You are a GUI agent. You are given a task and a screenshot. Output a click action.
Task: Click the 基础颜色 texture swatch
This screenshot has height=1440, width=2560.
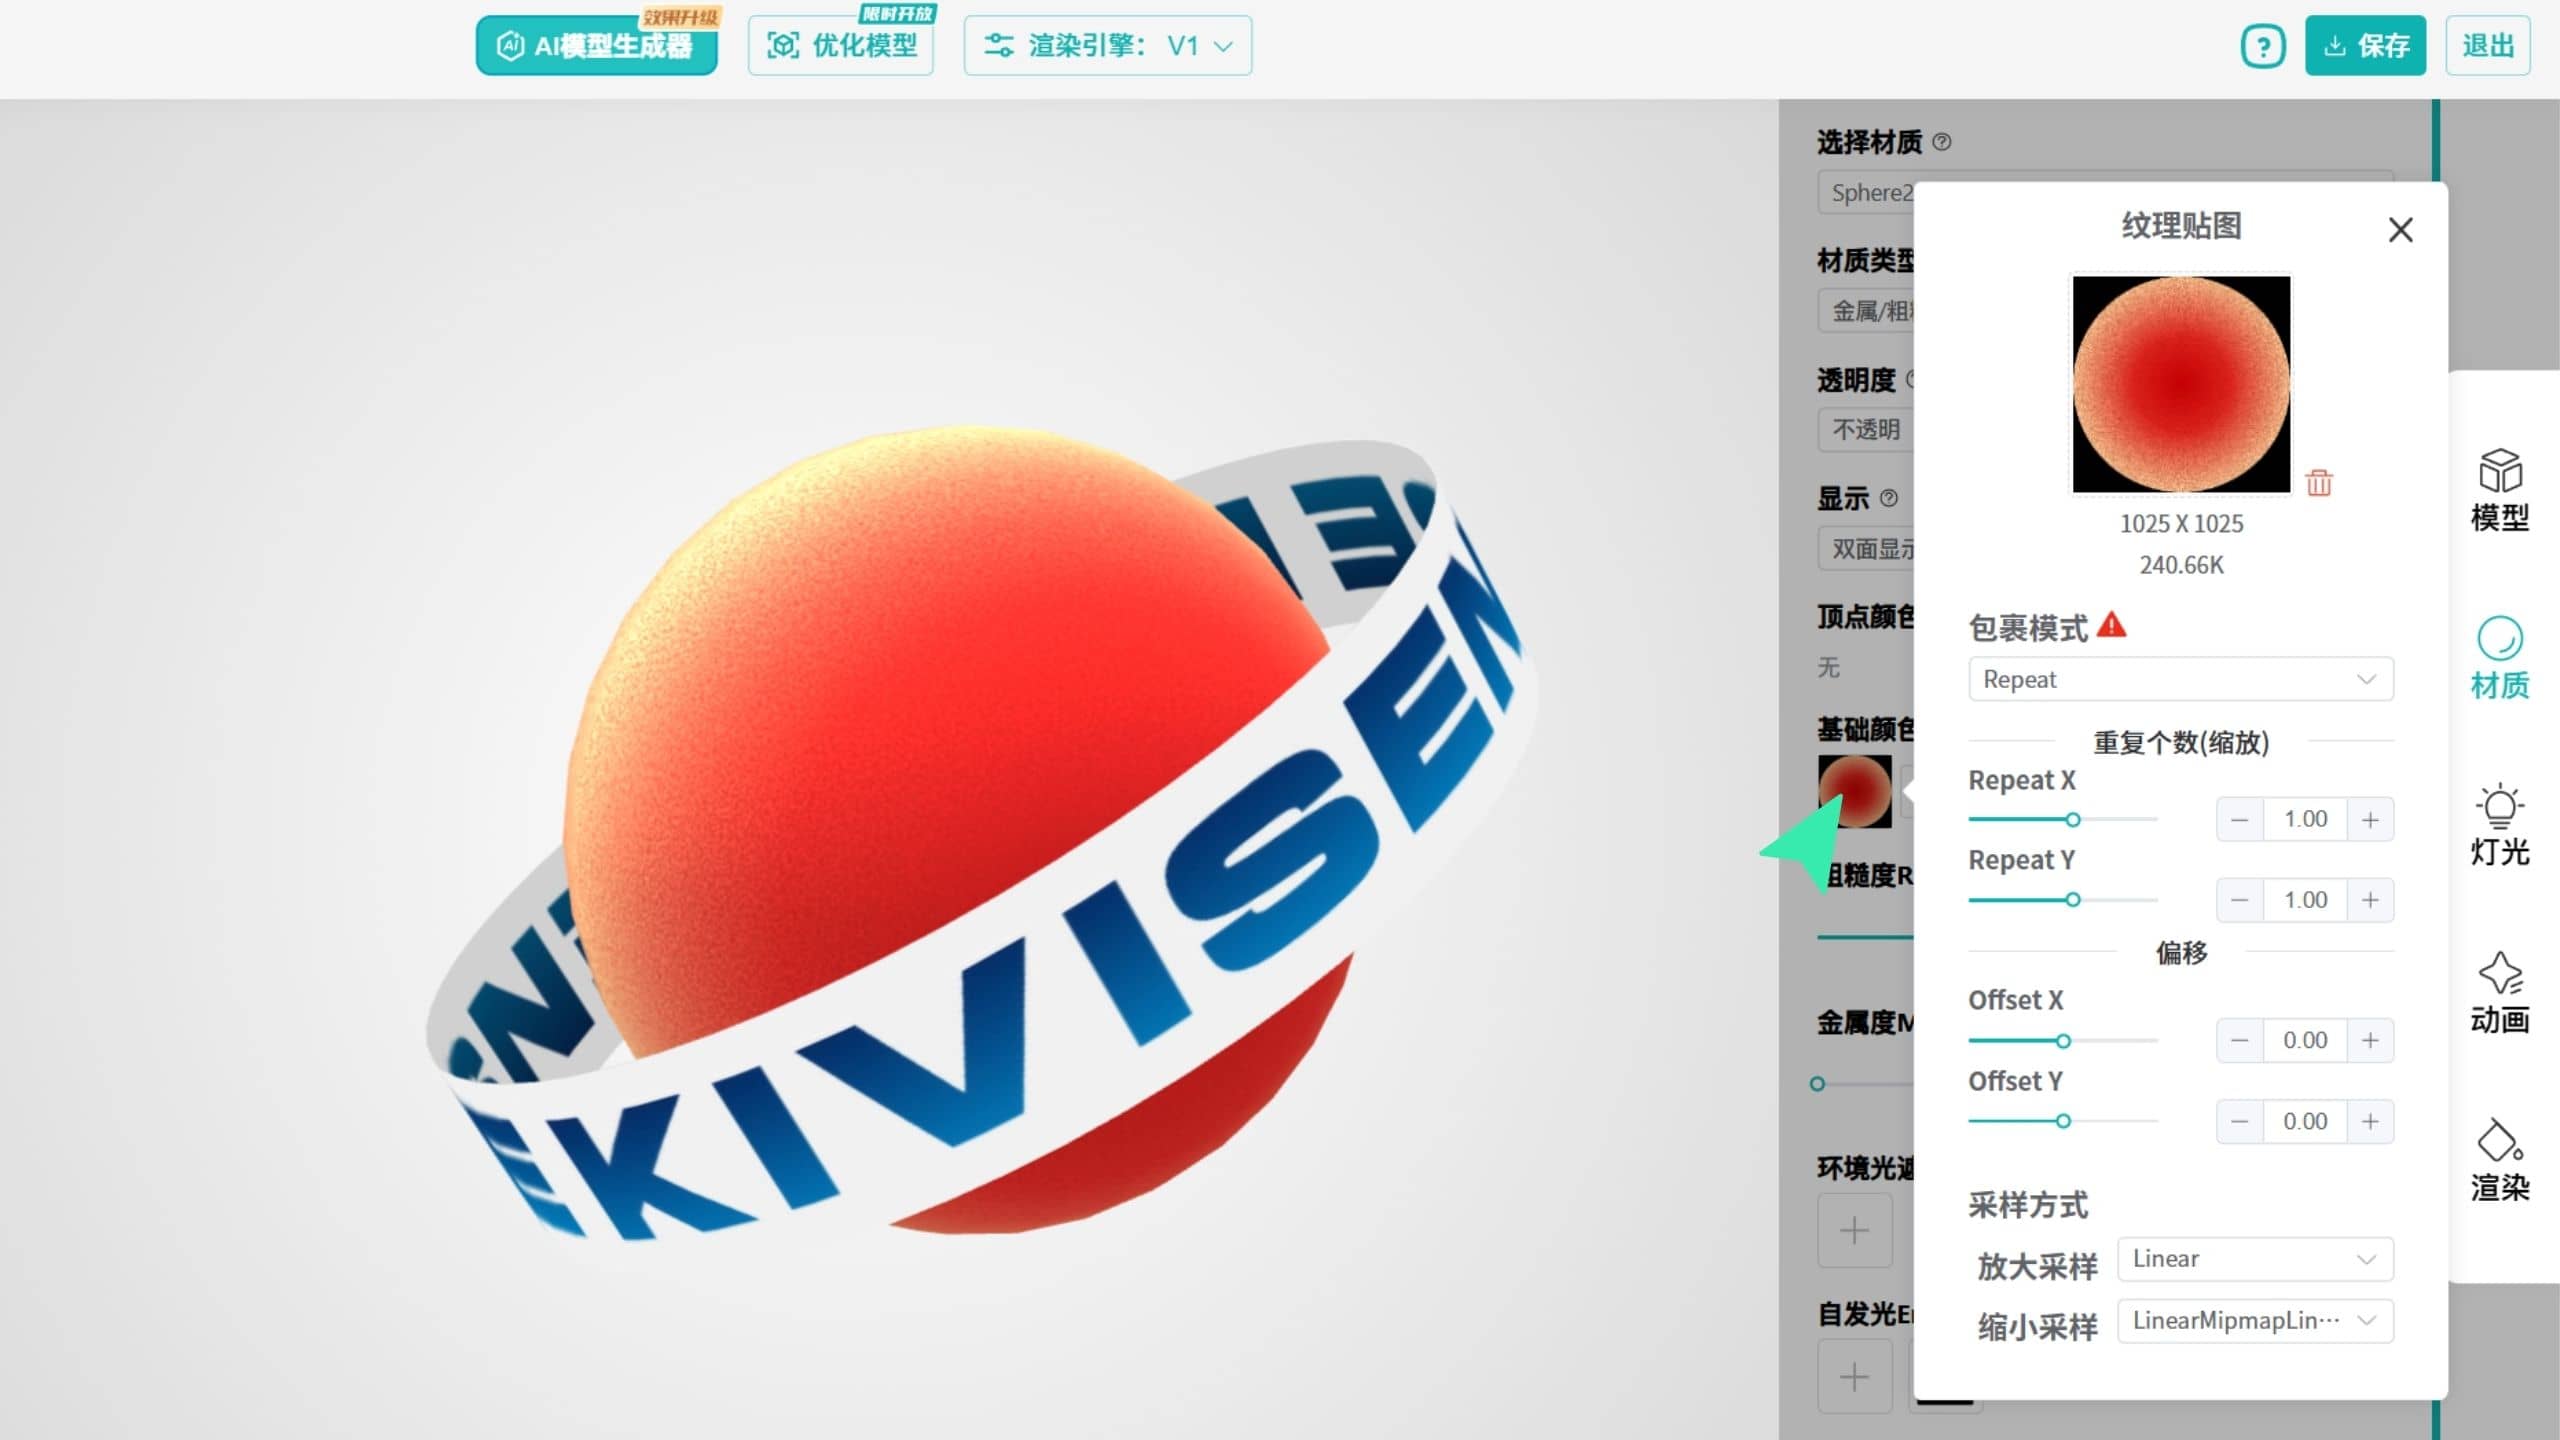(1854, 791)
